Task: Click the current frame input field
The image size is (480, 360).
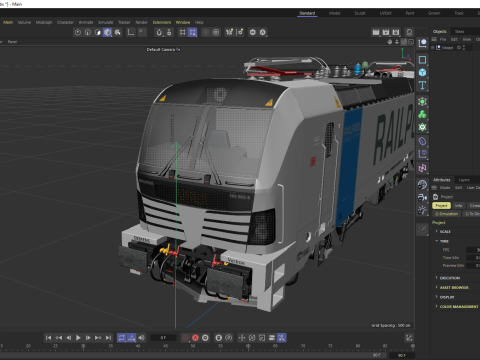Action: [x=163, y=338]
